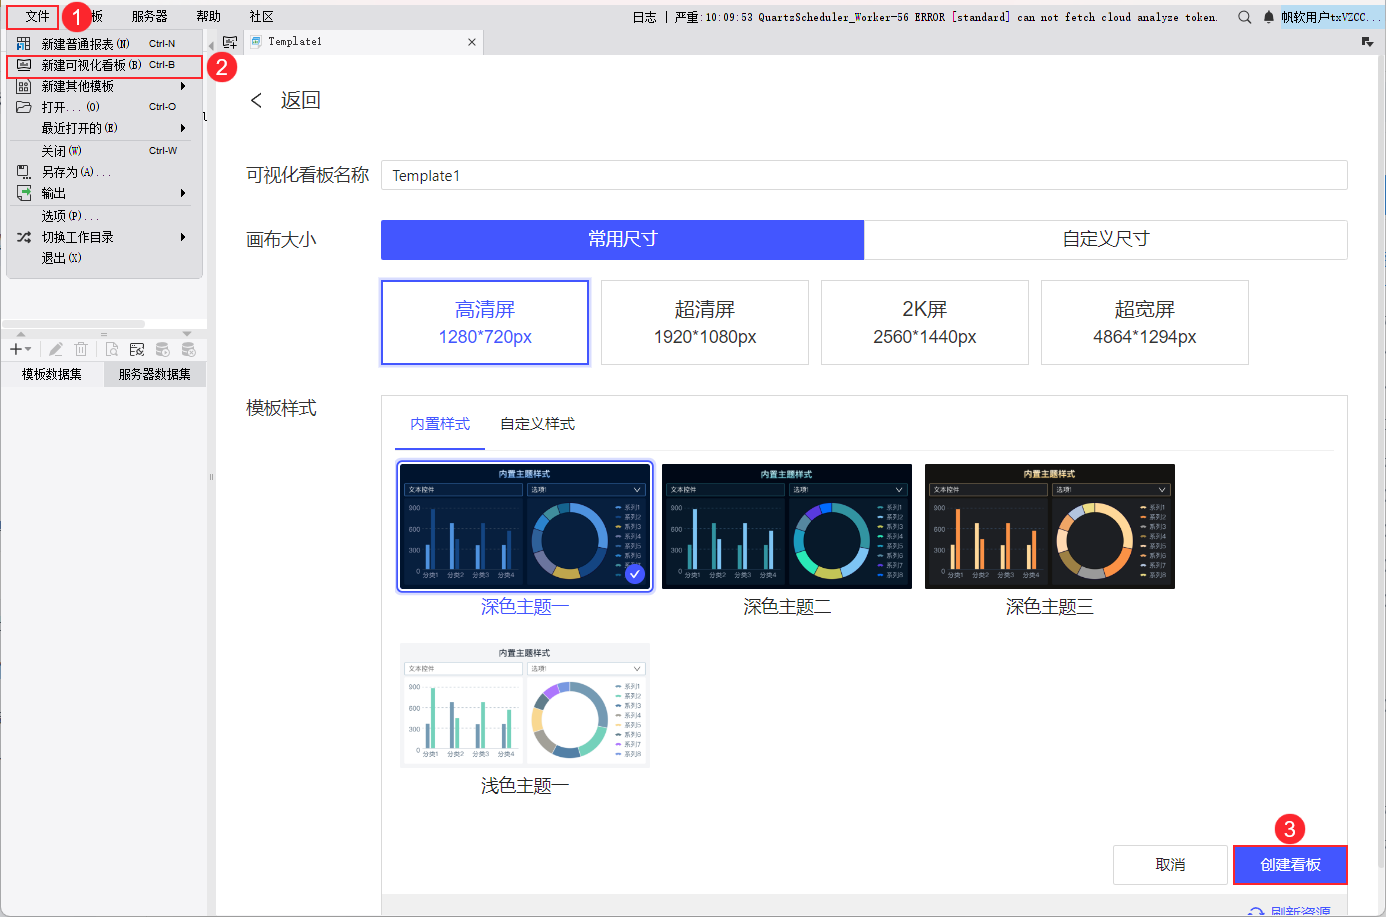The width and height of the screenshot is (1386, 917).
Task: Click the 日志 log label in top bar
Action: [x=645, y=17]
